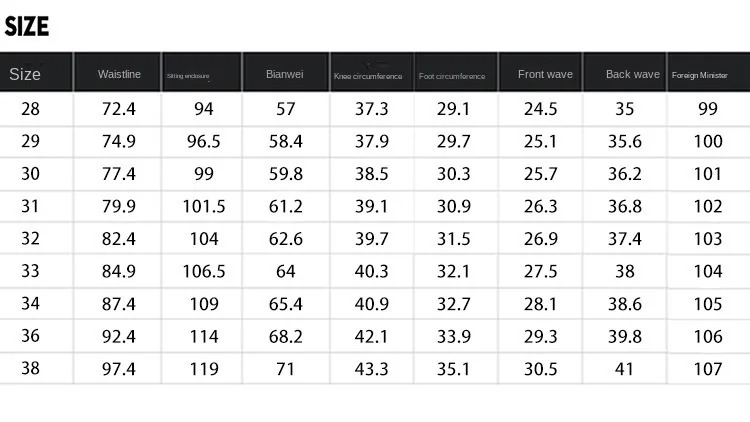The width and height of the screenshot is (750, 422).
Task: Click the SIZE heading above the table
Action: click(27, 26)
